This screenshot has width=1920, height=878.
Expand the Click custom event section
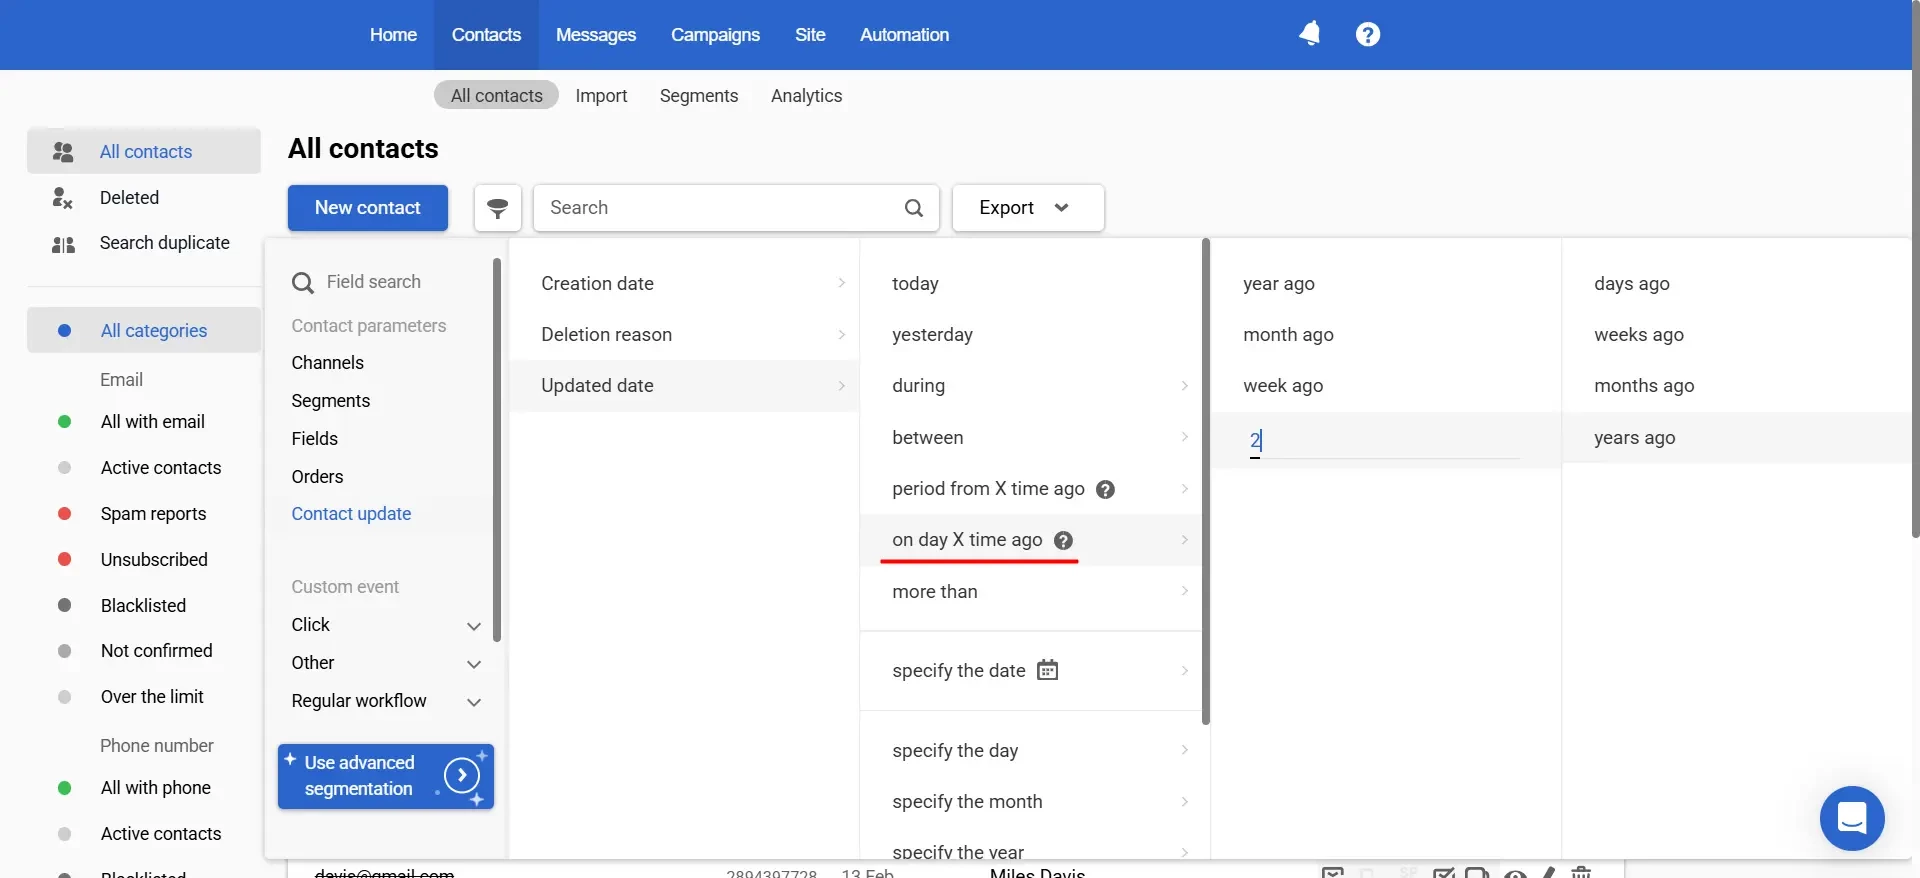tap(473, 626)
